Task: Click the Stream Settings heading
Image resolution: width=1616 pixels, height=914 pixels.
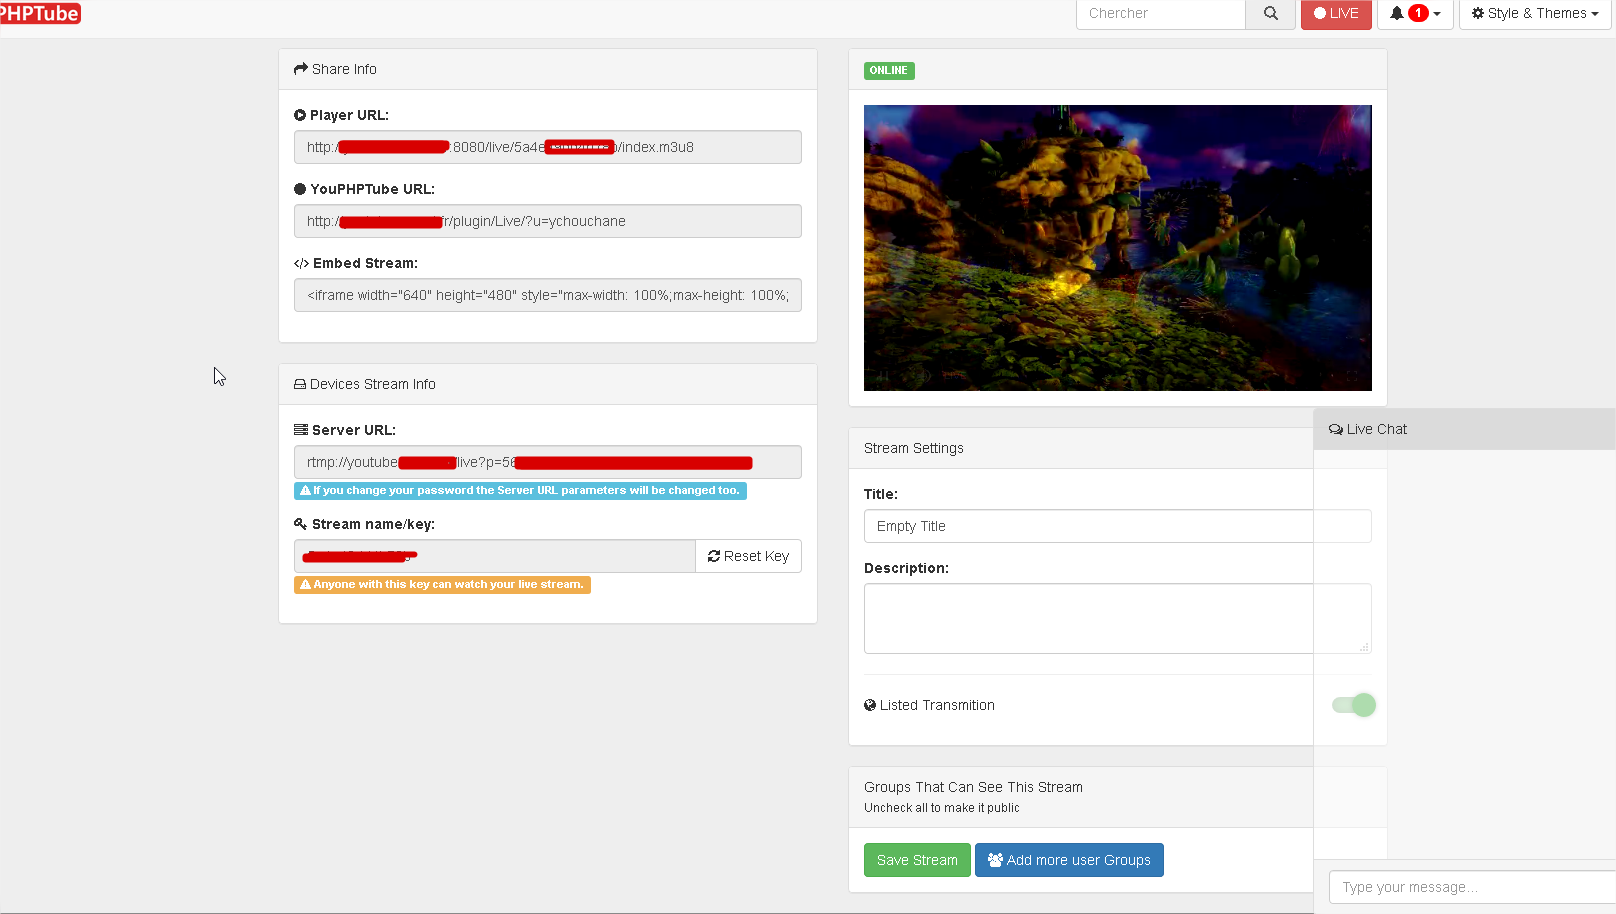Action: click(x=914, y=448)
